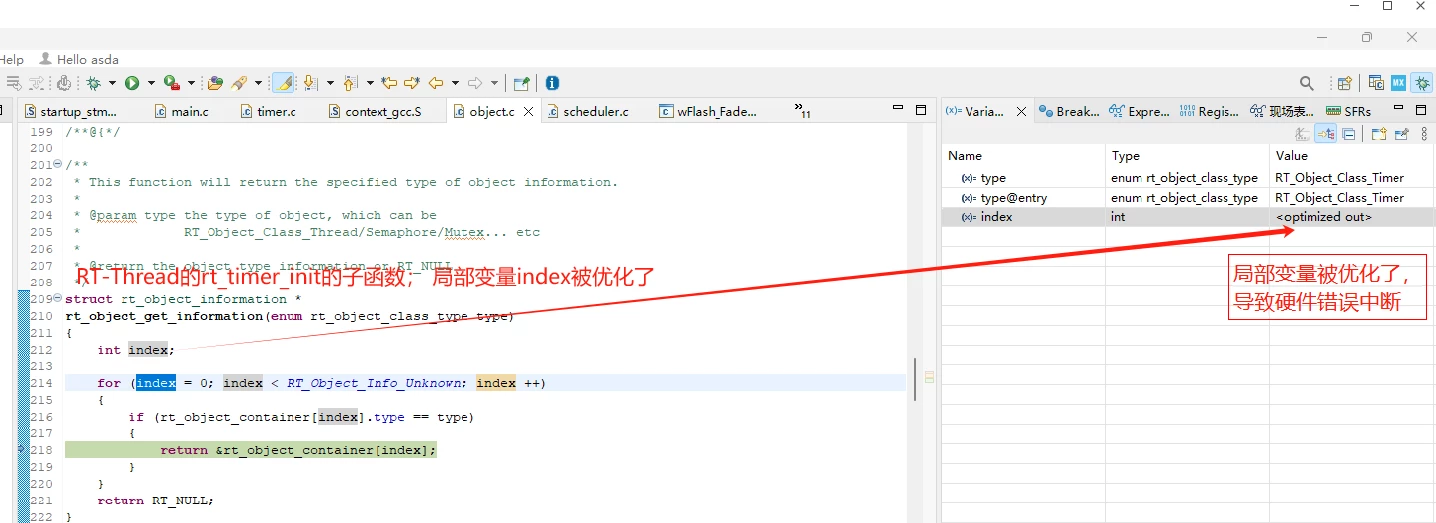Open the Variables View Menu dots
The image size is (1436, 523).
click(x=1422, y=134)
